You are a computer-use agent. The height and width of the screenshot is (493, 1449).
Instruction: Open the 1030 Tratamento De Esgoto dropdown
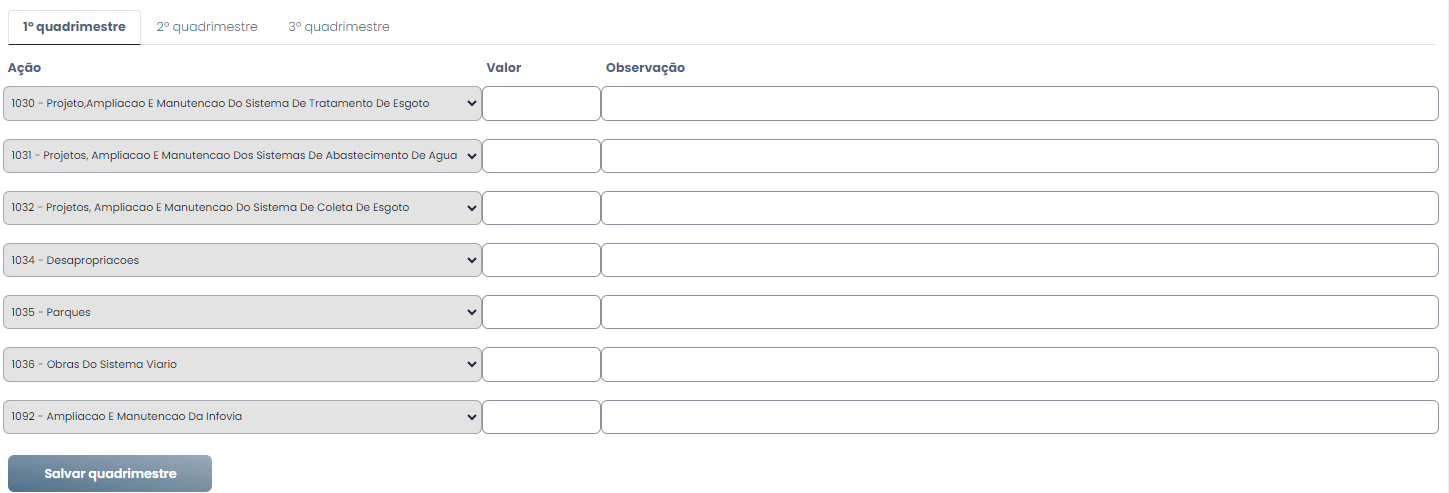242,104
